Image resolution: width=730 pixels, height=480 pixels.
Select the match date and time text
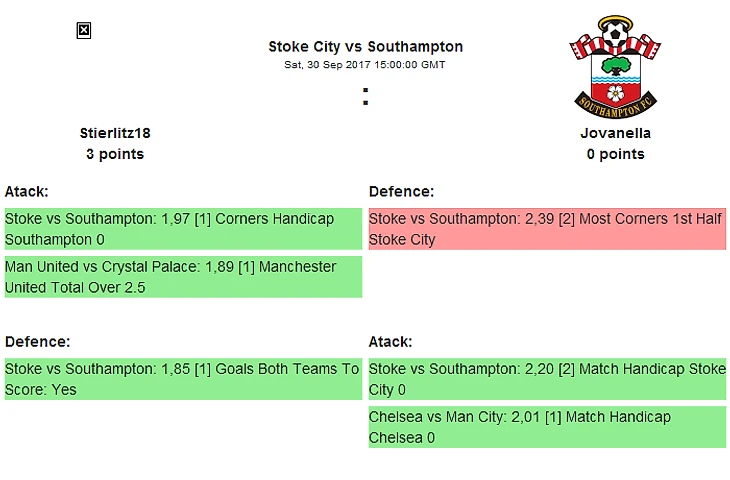pos(365,65)
